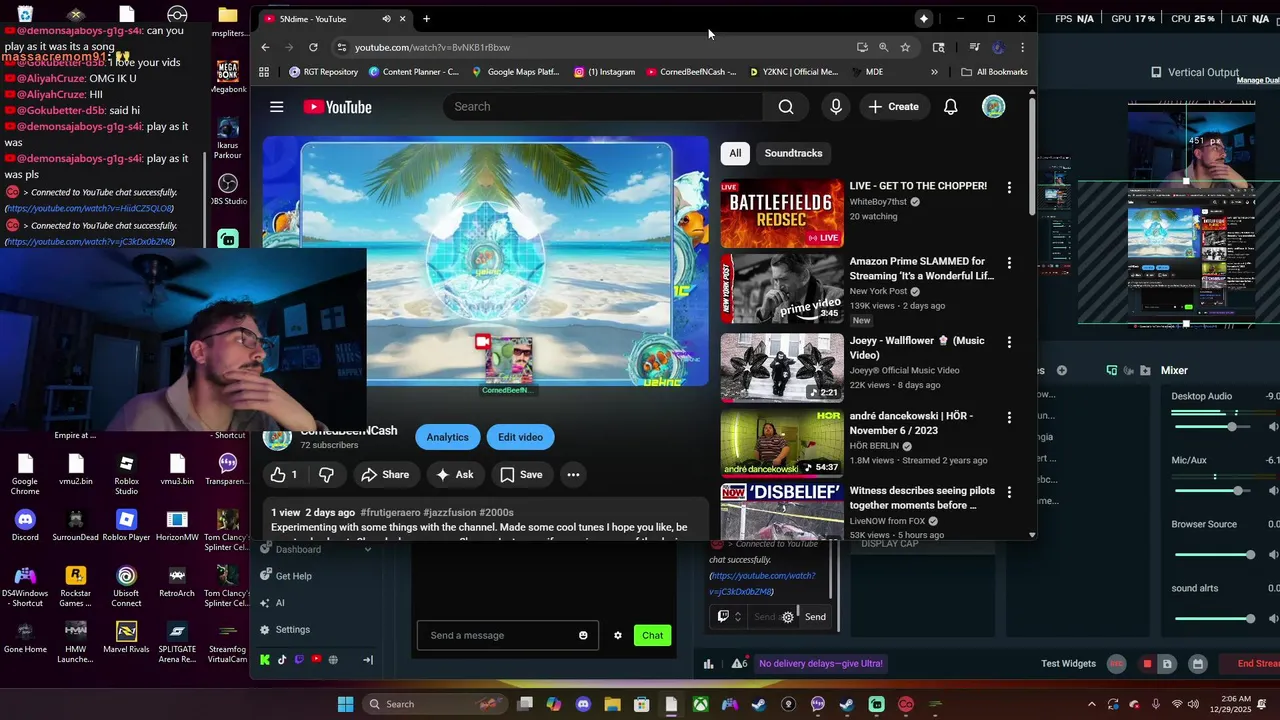This screenshot has width=1280, height=720.
Task: Click the green Chat button
Action: 652,635
